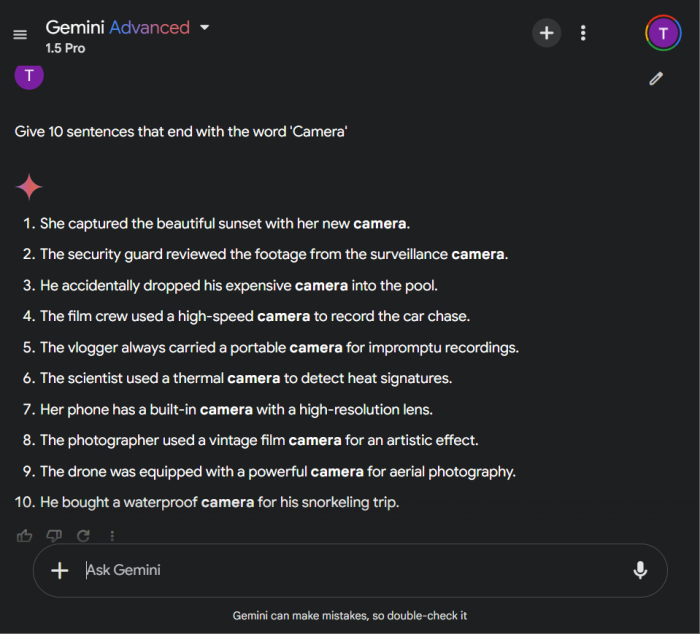
Task: Click the first sentence about the sunset
Action: pyautogui.click(x=225, y=223)
